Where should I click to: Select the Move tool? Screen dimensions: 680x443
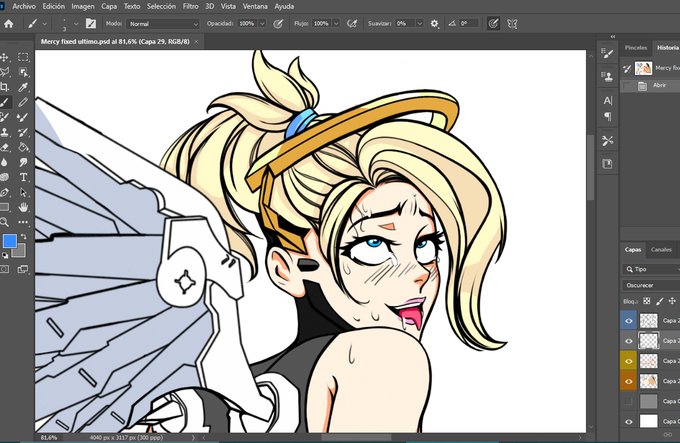point(4,57)
